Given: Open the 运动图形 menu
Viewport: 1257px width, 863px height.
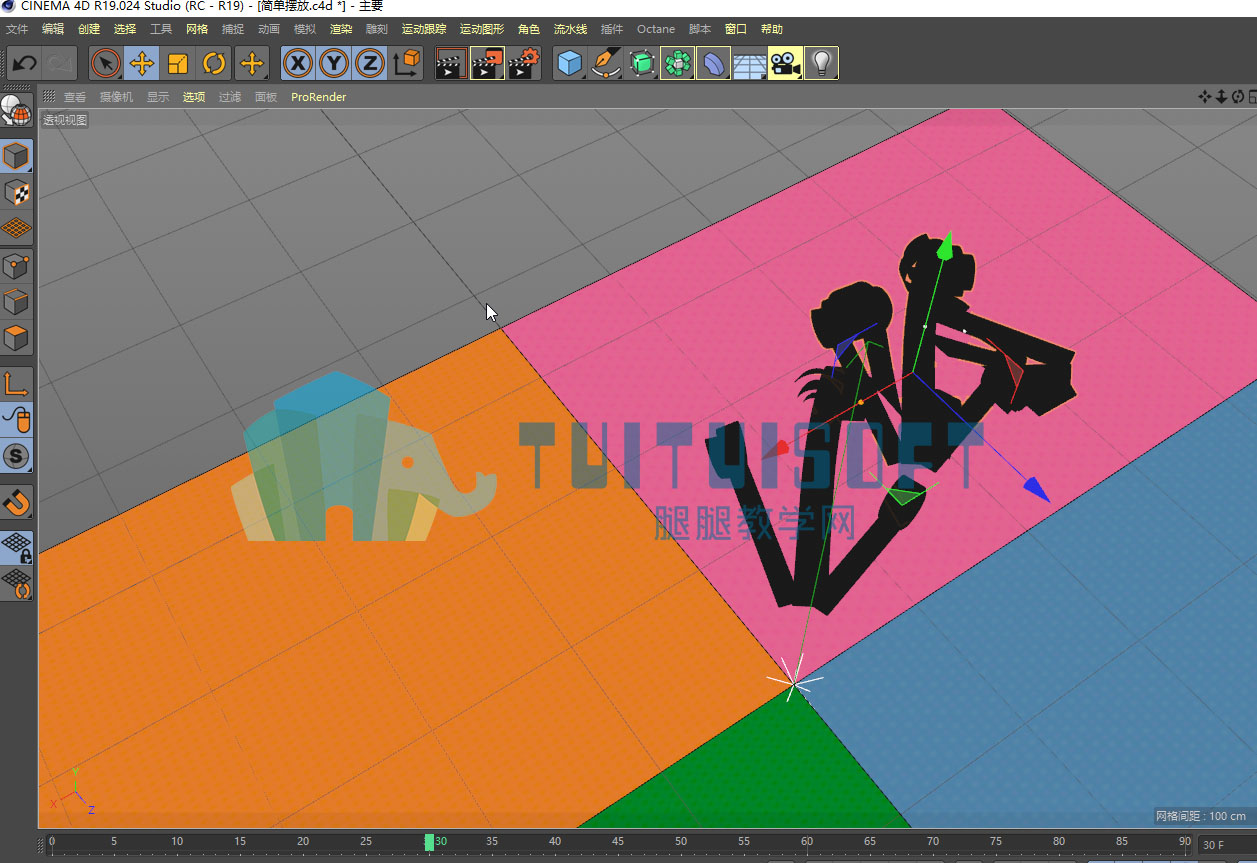Looking at the screenshot, I should (x=482, y=29).
